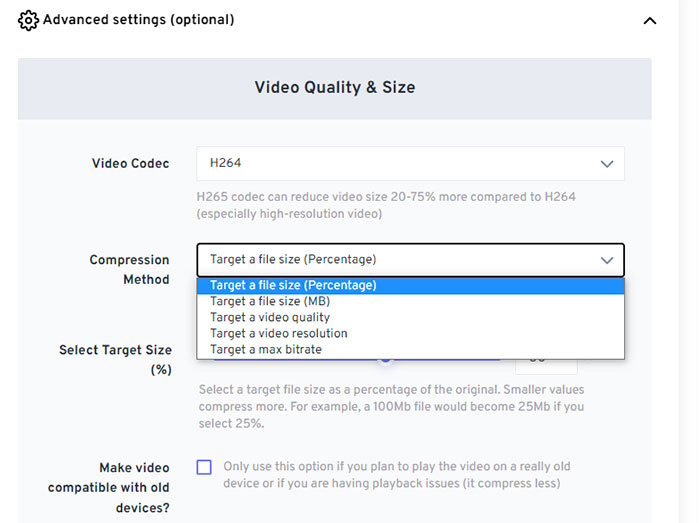This screenshot has height=523, width=700.
Task: Choose Target a video quality option
Action: [410, 317]
